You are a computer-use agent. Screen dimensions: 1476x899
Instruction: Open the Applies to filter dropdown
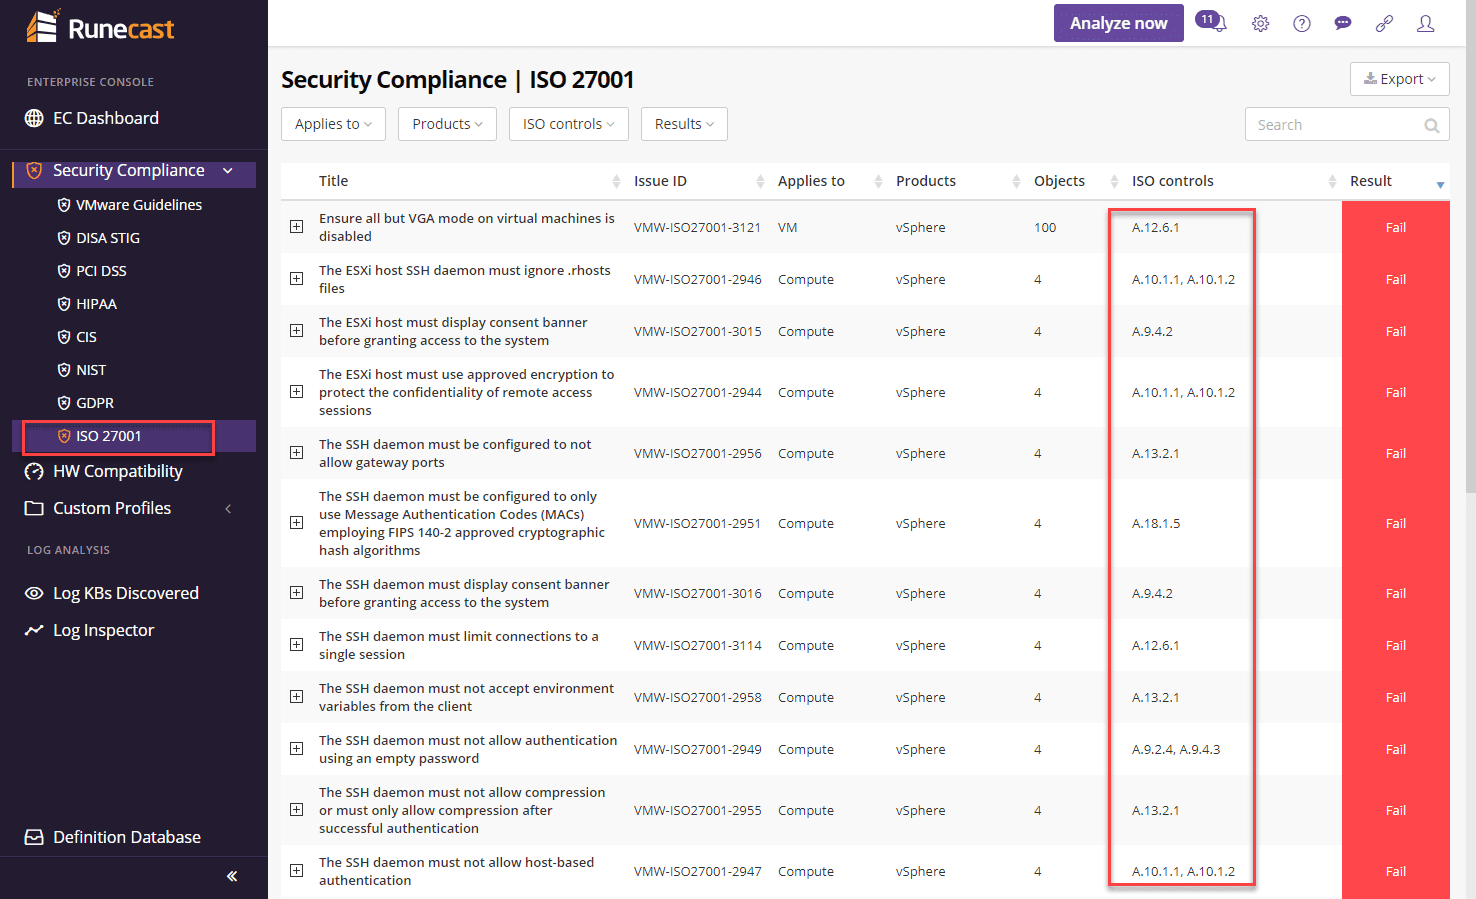pyautogui.click(x=333, y=124)
